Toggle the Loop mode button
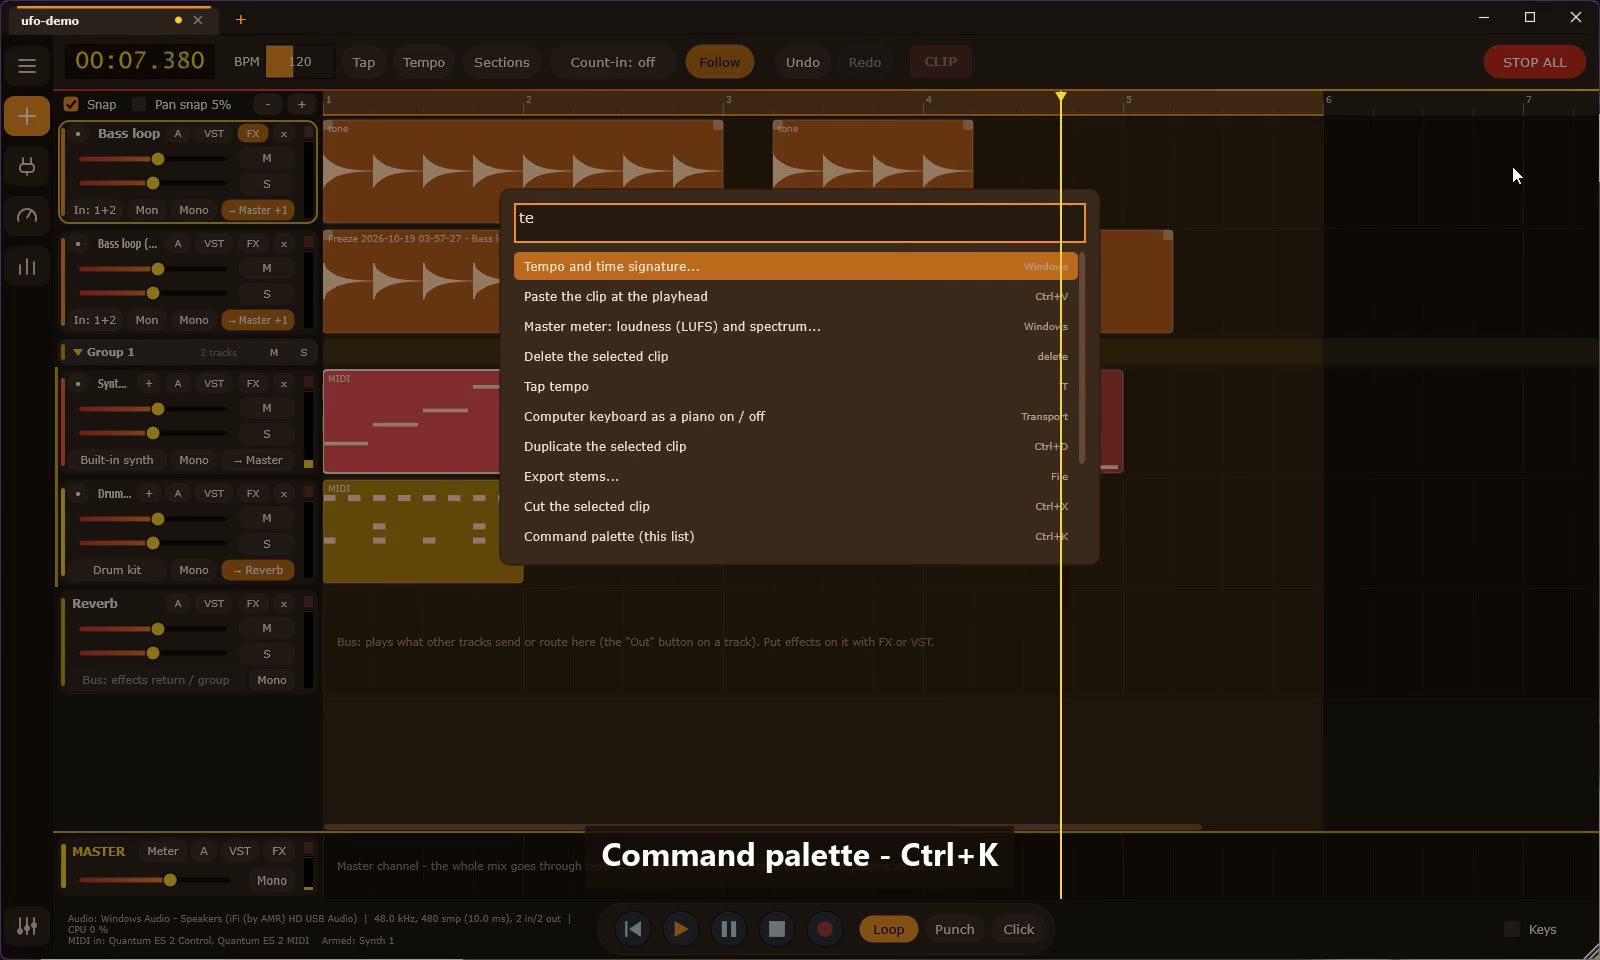The height and width of the screenshot is (960, 1600). click(x=888, y=929)
